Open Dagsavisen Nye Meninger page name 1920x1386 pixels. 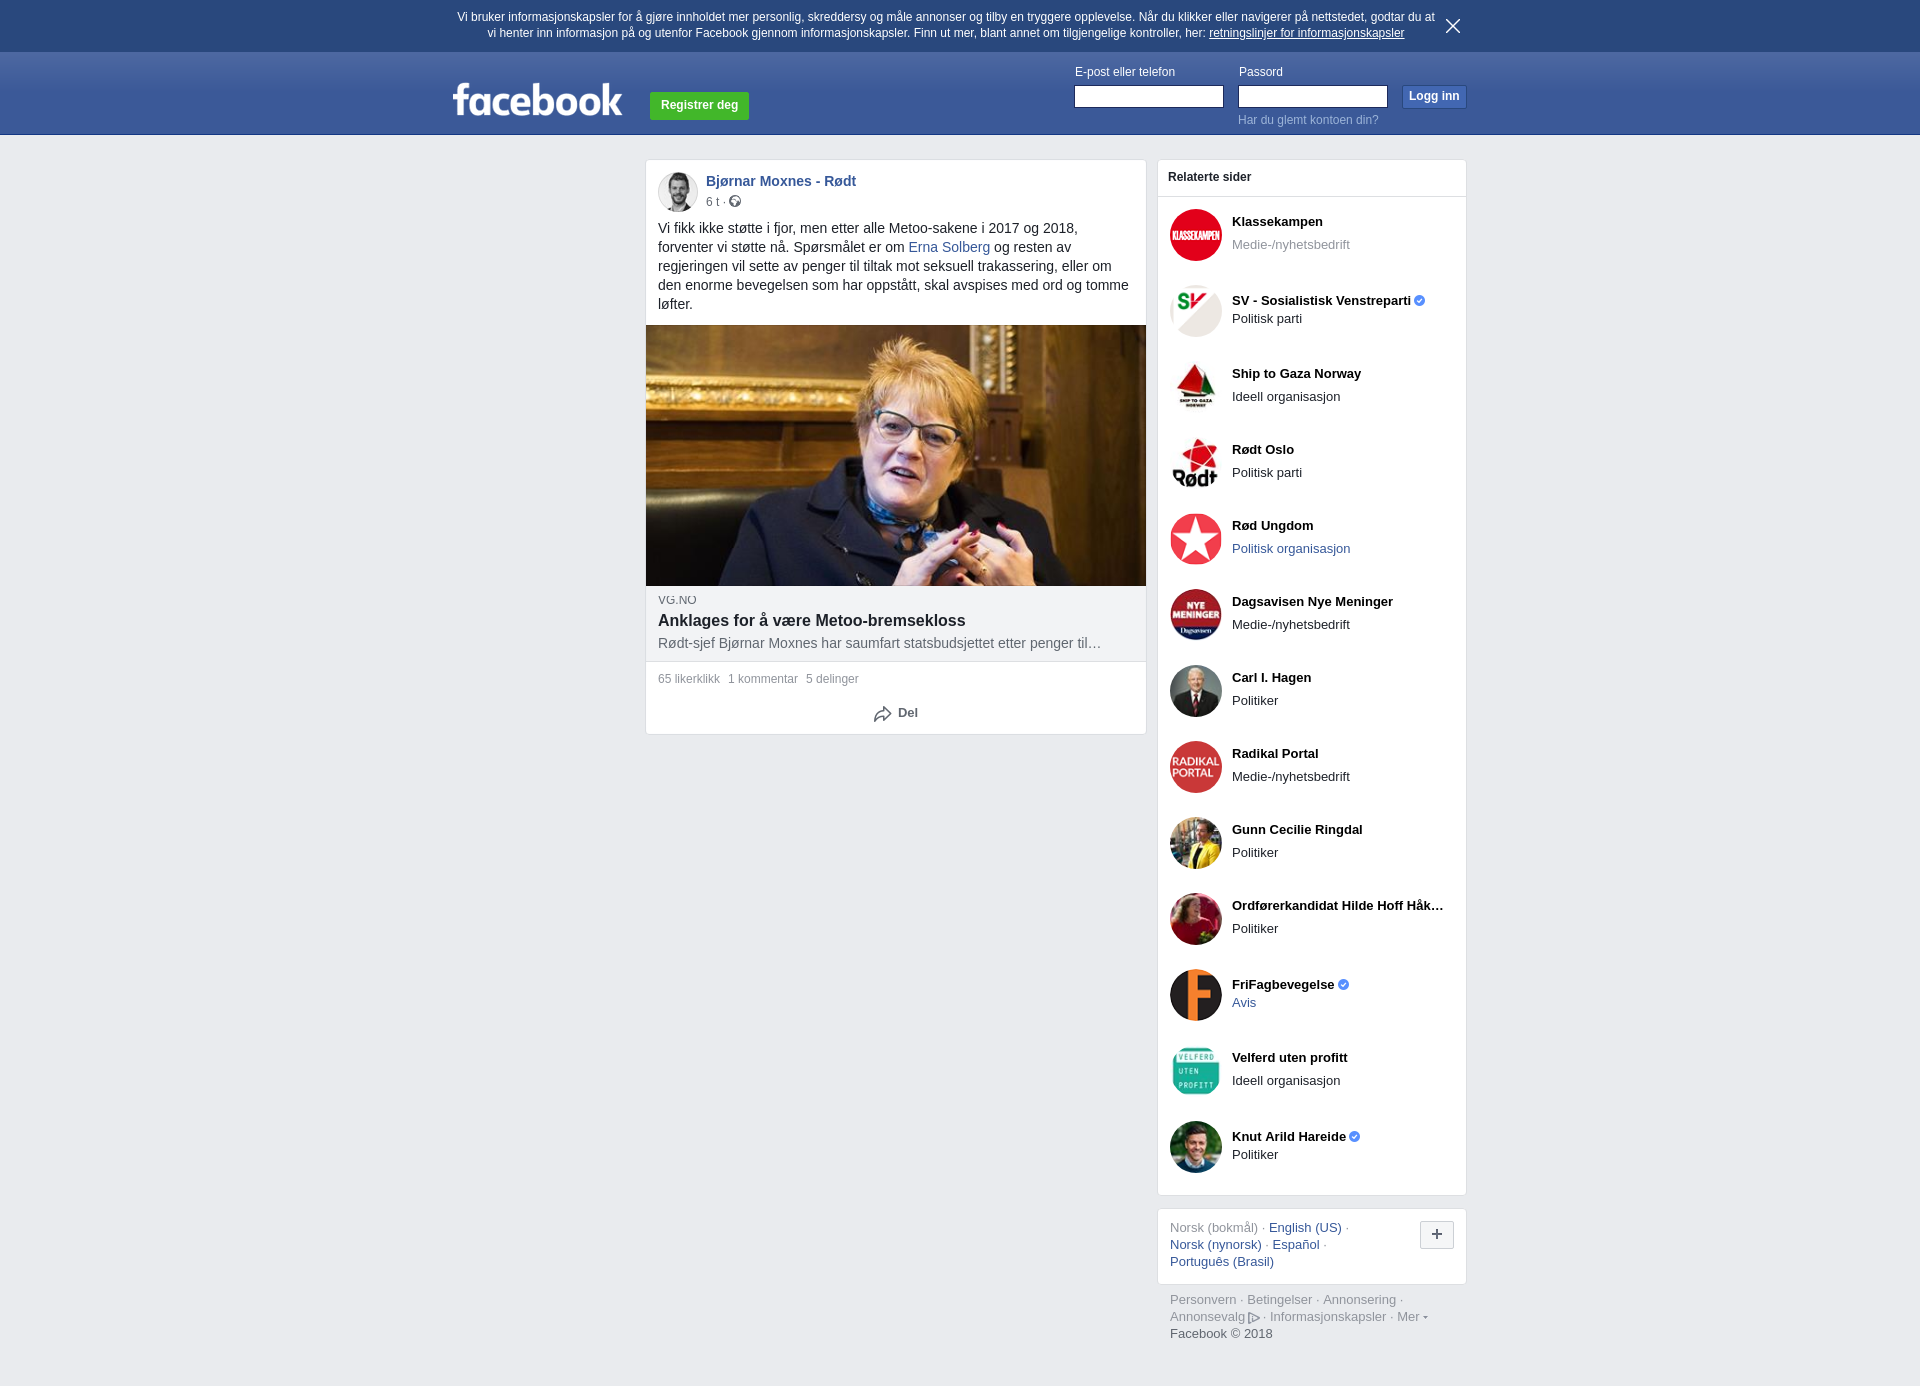click(1312, 602)
